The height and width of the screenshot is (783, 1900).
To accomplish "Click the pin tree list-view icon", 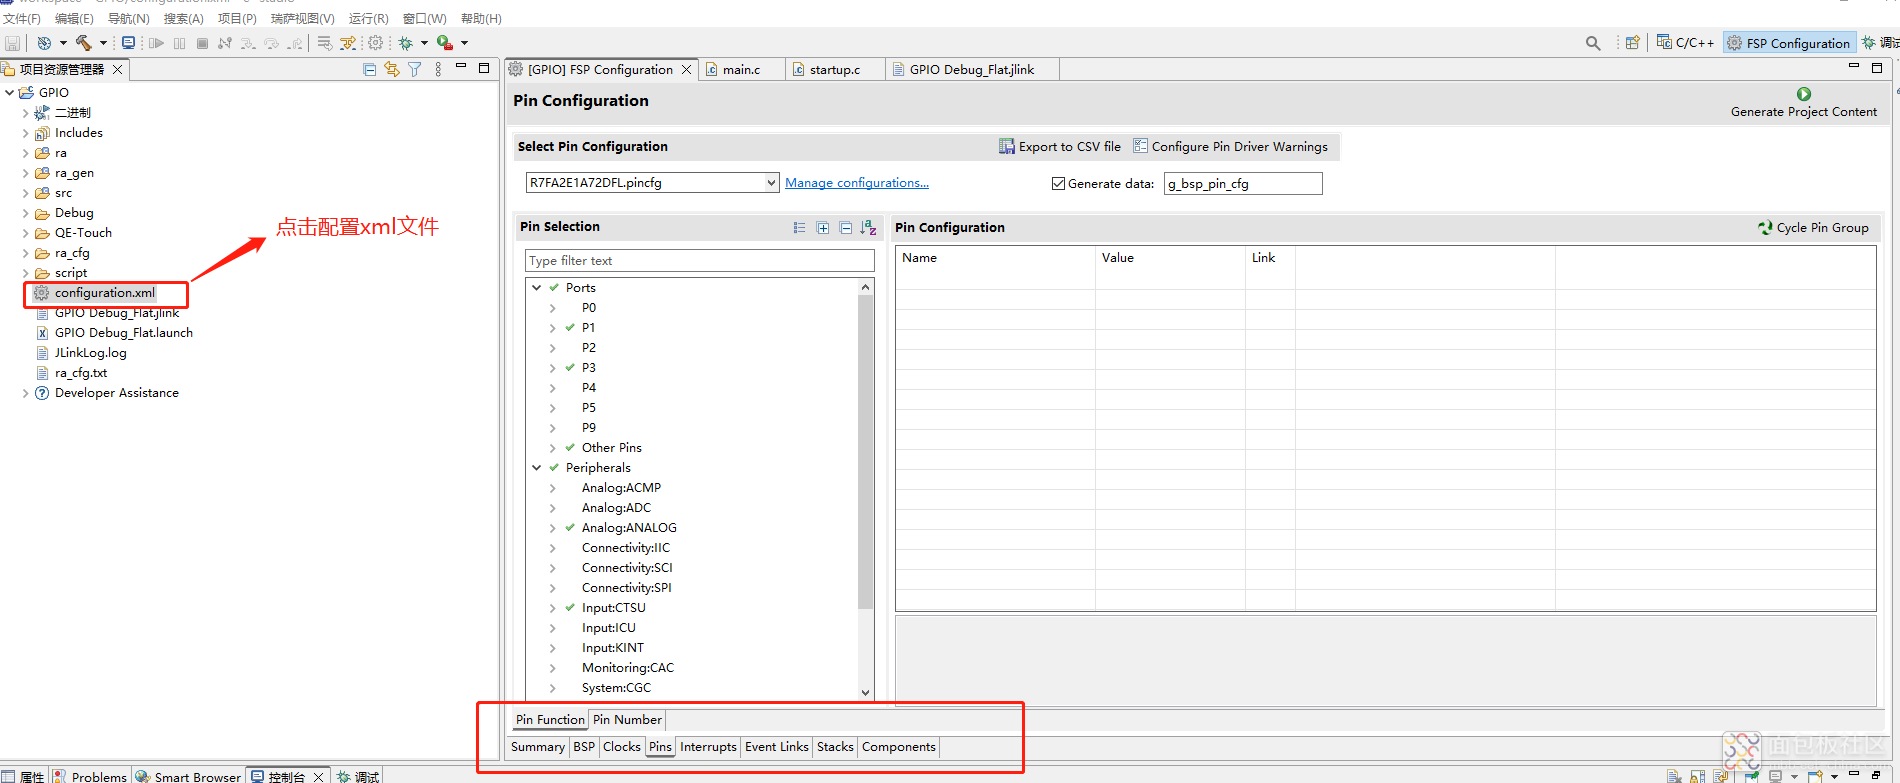I will (799, 228).
